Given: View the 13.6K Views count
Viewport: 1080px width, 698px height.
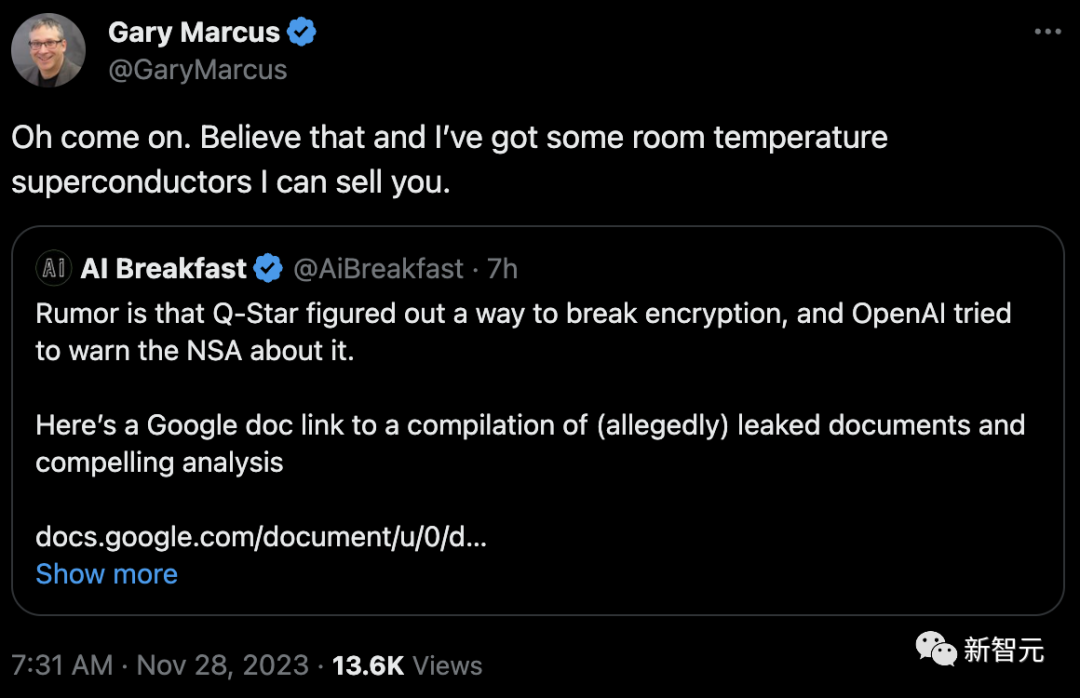Looking at the screenshot, I should coord(407,665).
